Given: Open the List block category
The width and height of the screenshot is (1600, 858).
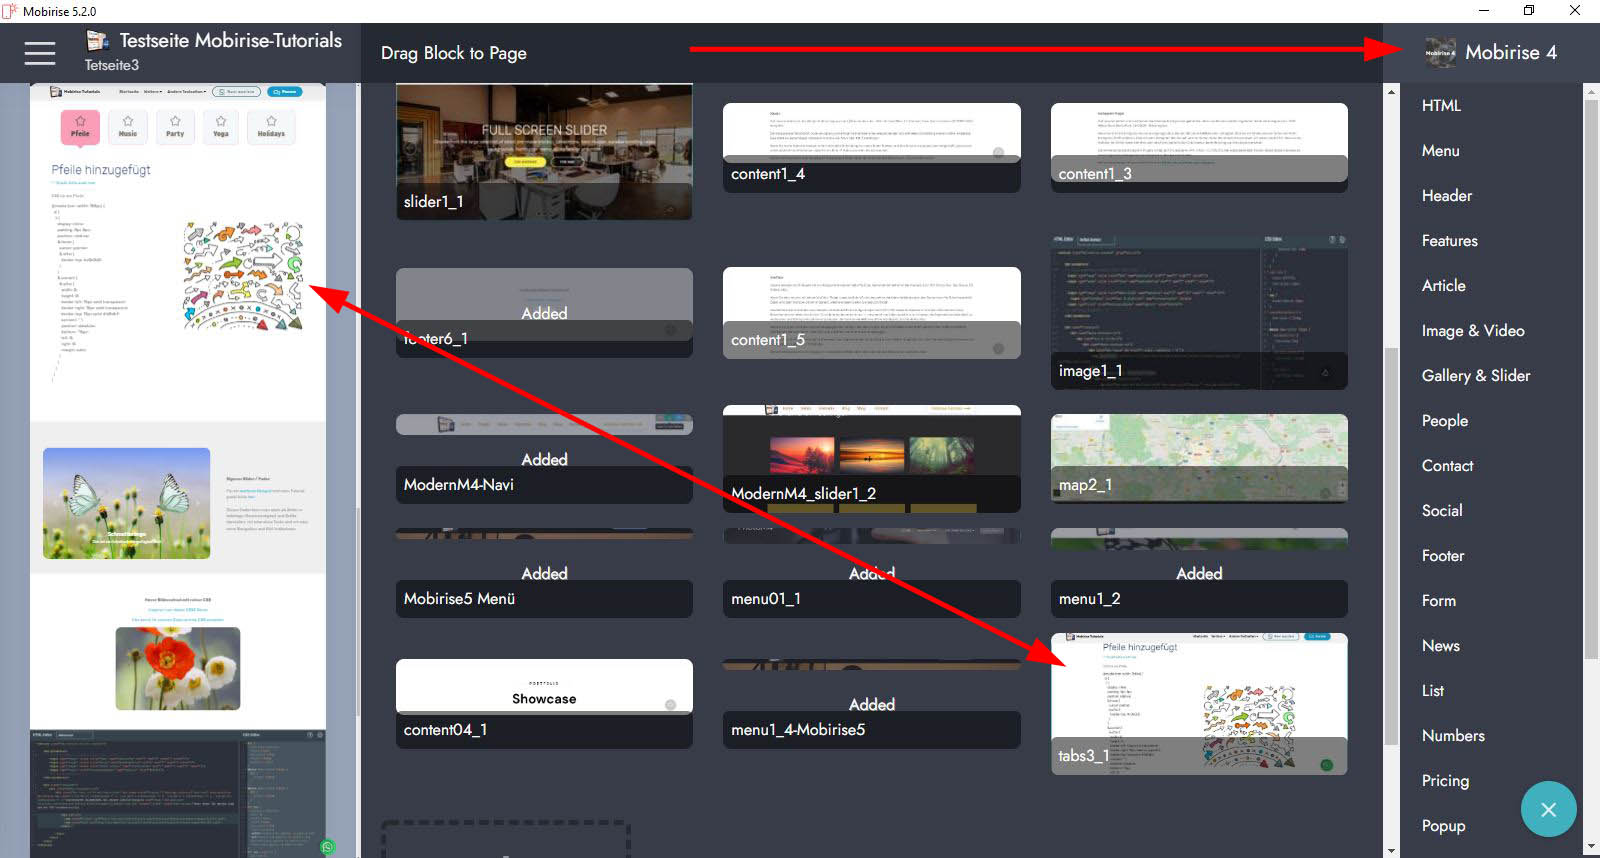Looking at the screenshot, I should coord(1432,690).
